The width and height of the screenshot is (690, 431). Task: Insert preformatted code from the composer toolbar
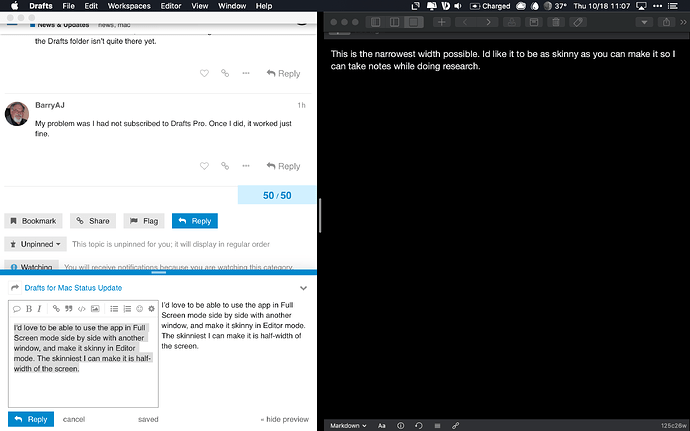point(81,309)
